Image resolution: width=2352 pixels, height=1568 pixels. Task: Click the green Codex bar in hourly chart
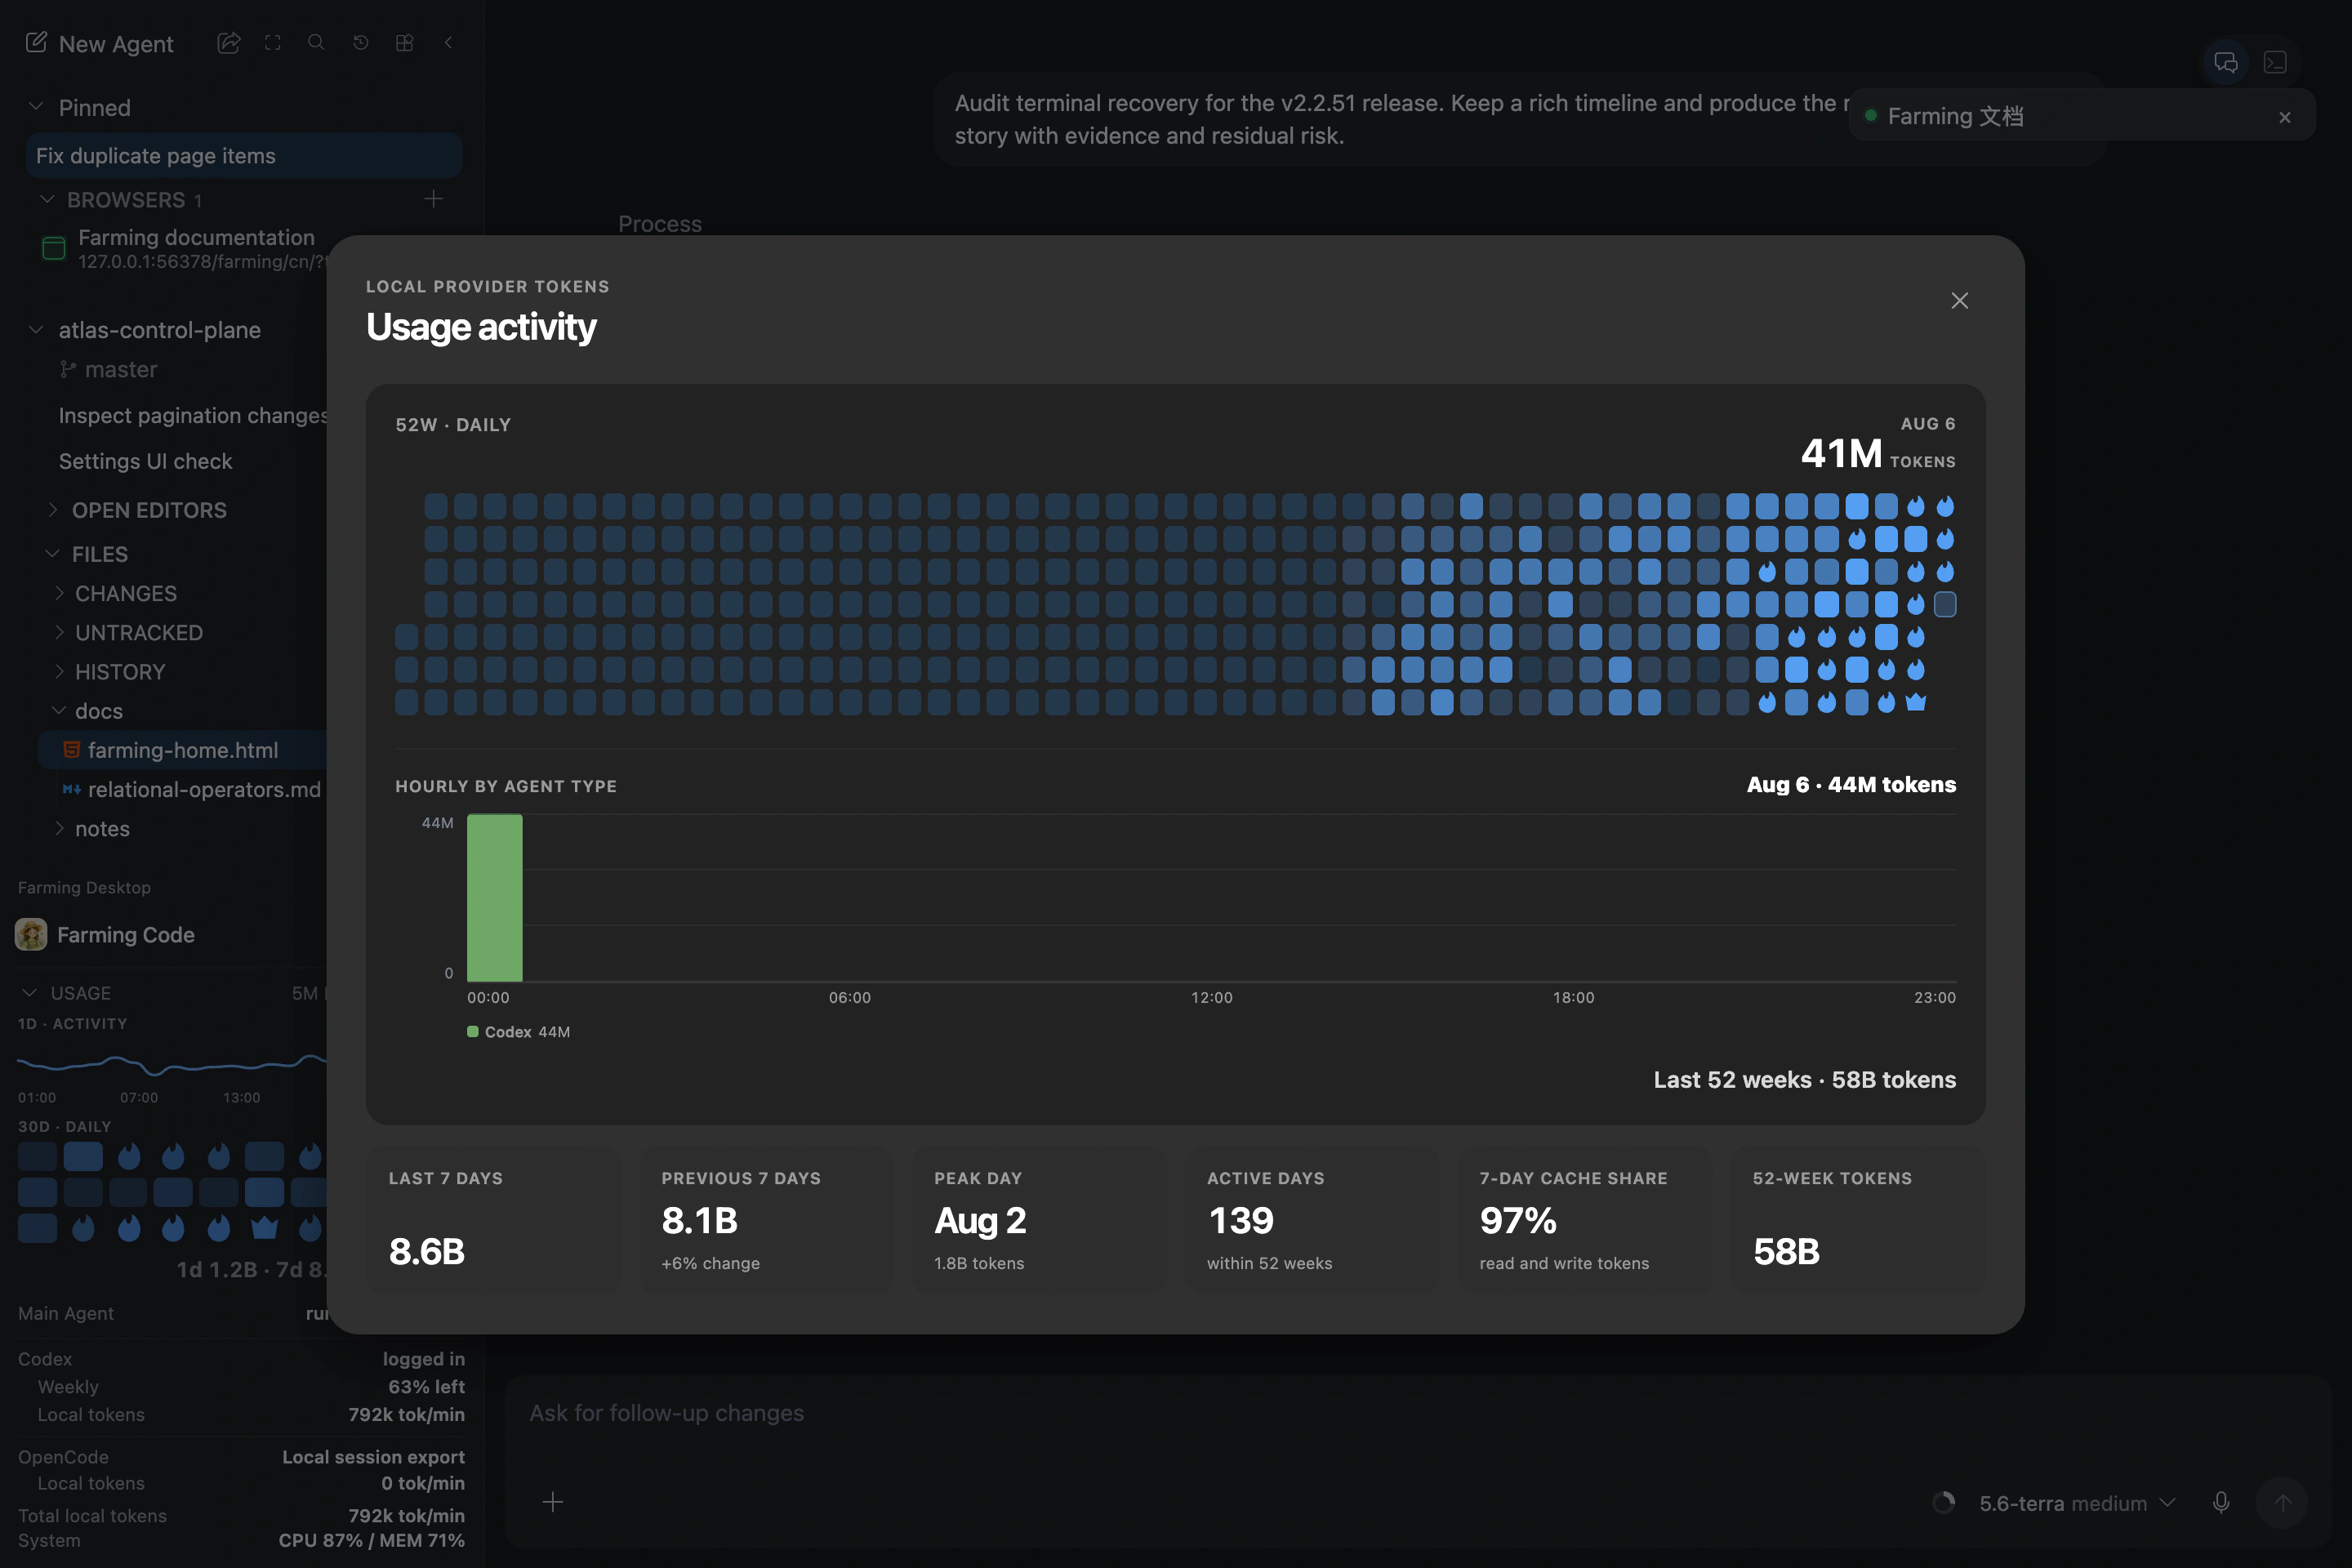(495, 897)
